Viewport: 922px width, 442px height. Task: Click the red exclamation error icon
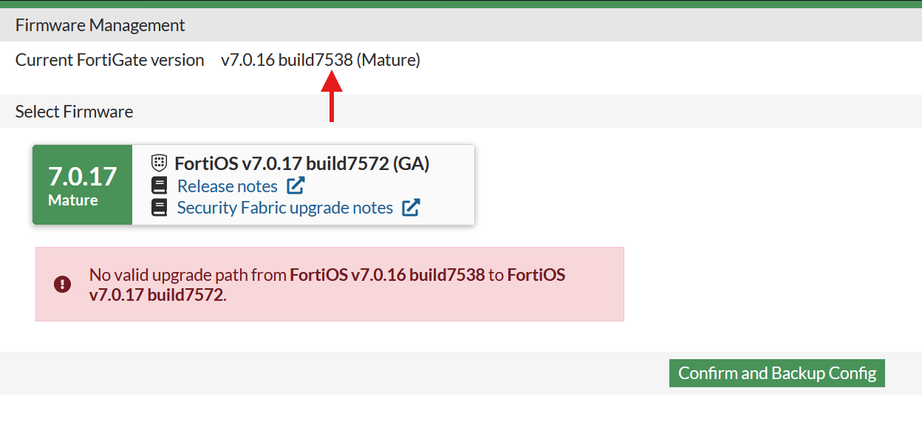(62, 284)
